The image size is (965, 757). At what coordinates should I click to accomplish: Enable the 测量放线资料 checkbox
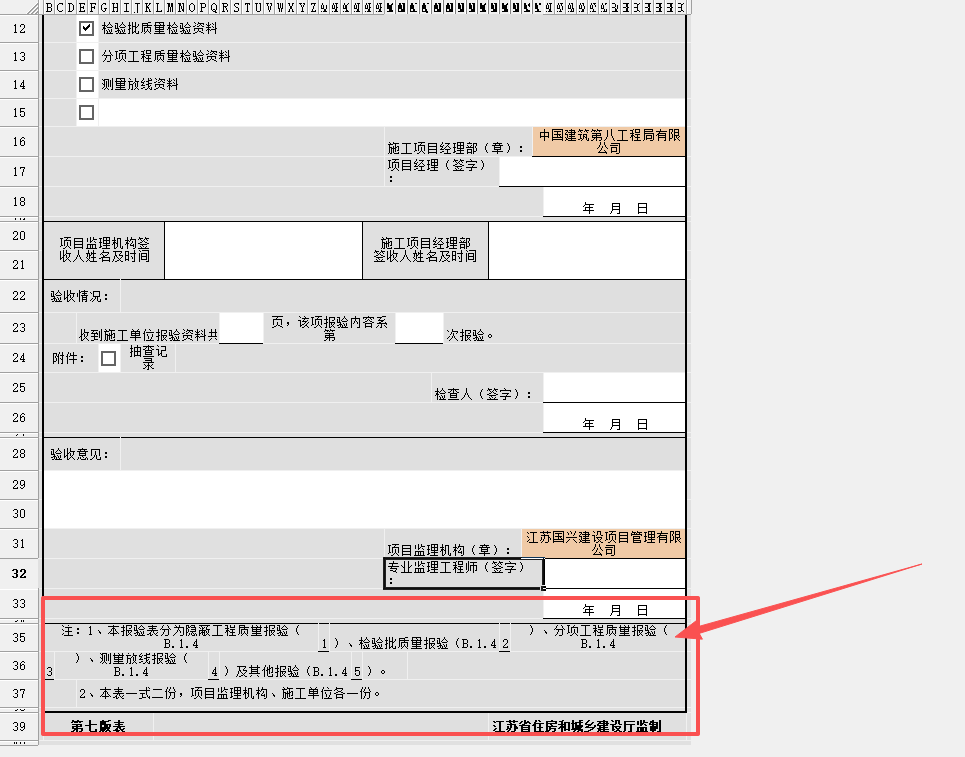point(86,84)
